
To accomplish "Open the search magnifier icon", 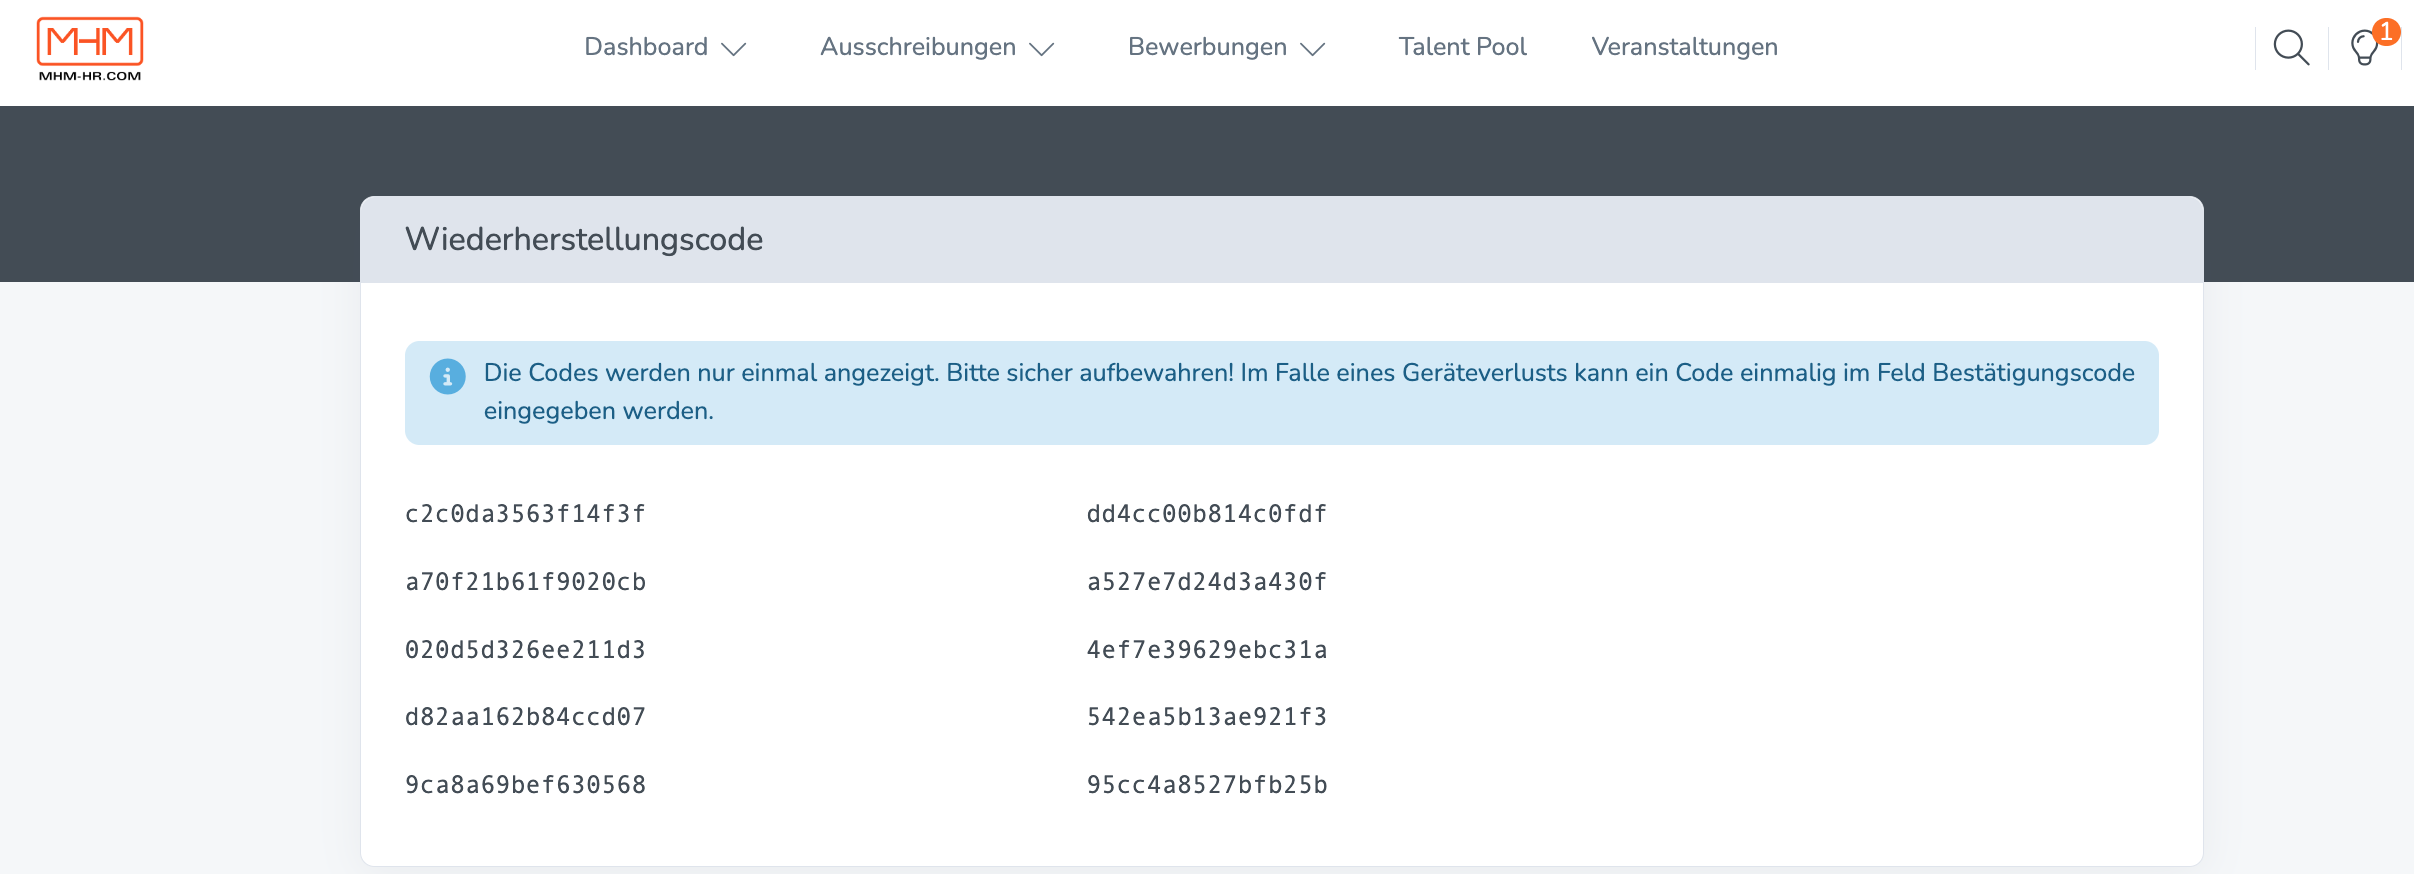I will 2291,47.
